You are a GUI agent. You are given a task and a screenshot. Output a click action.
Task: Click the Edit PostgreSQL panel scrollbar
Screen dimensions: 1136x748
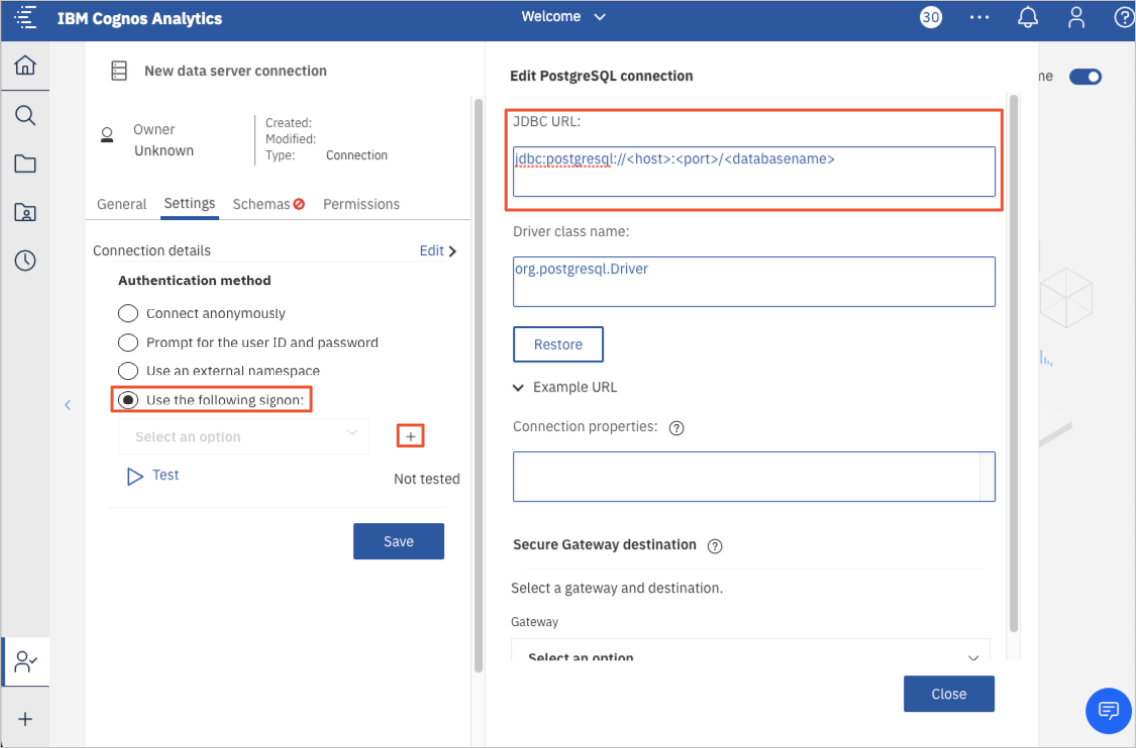(x=1014, y=362)
